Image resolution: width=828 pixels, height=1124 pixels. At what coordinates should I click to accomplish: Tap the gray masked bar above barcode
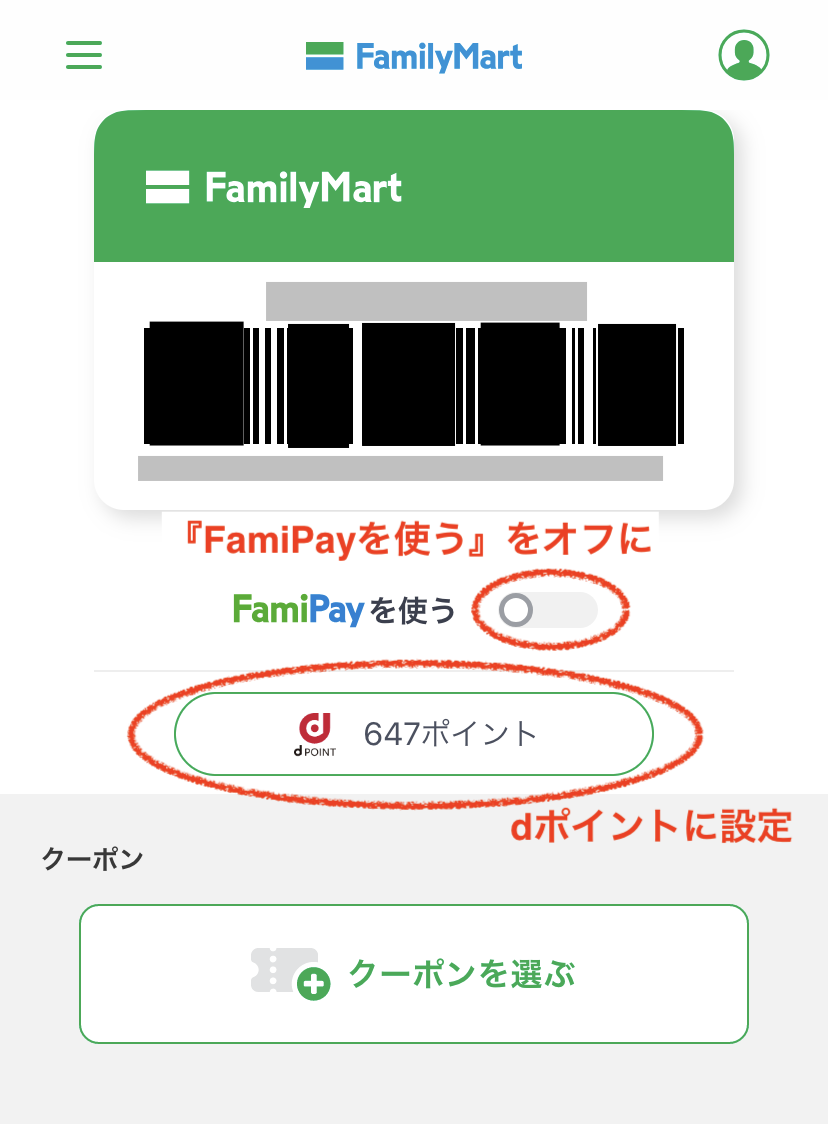click(x=427, y=301)
